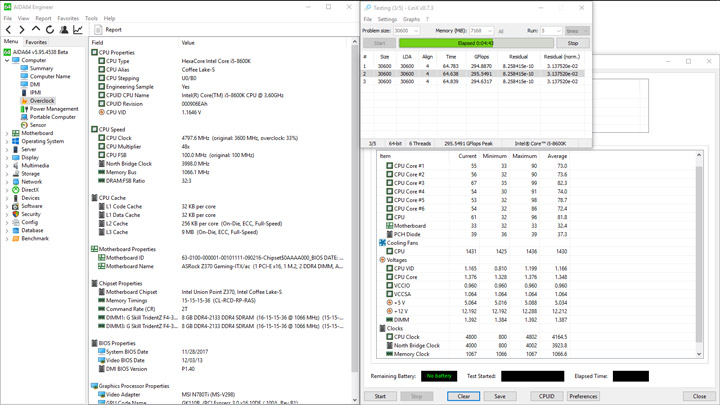The height and width of the screenshot is (405, 720).
Task: Open the AIDA64 Favorites menu
Action: pyautogui.click(x=68, y=18)
